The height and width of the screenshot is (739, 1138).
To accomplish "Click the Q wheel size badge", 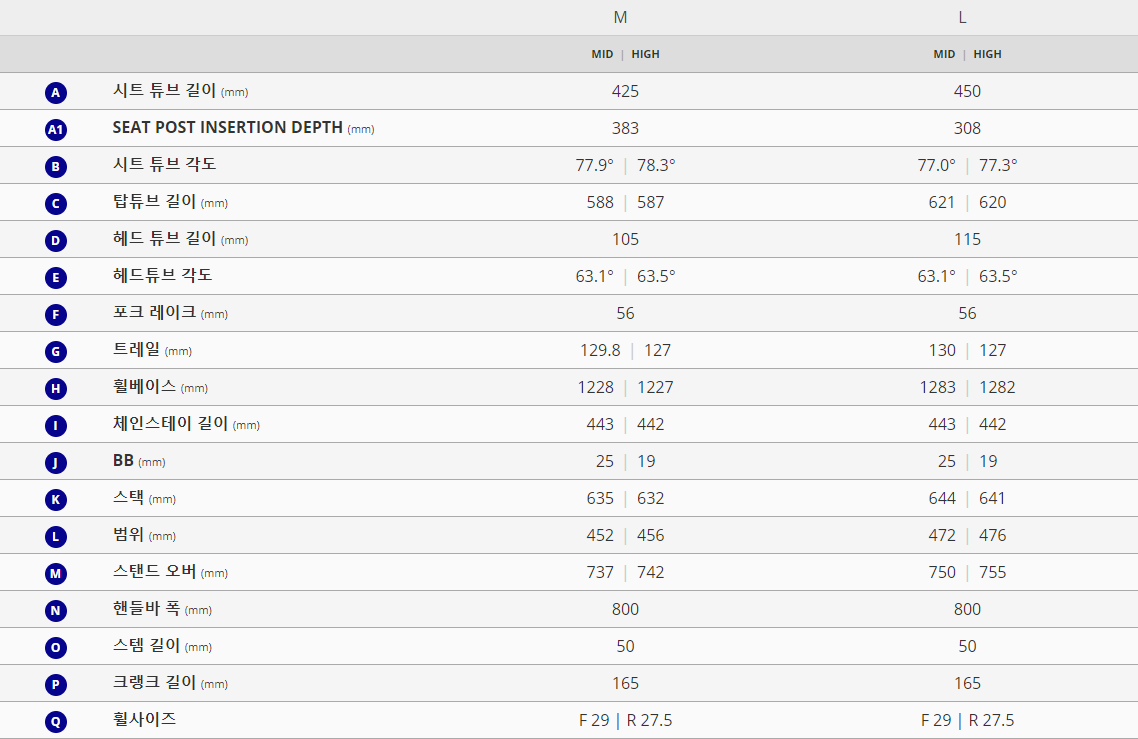I will point(56,722).
